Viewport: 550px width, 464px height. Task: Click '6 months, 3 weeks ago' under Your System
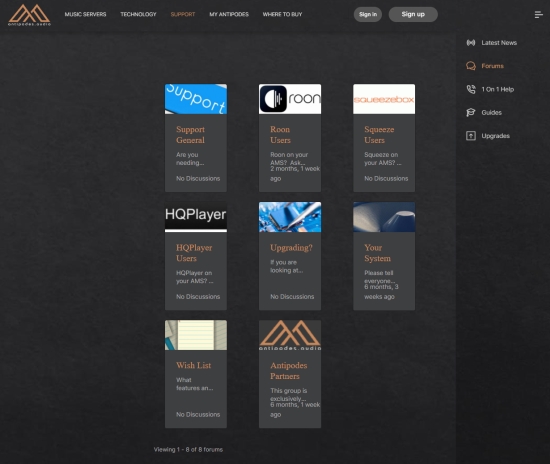[x=381, y=291]
